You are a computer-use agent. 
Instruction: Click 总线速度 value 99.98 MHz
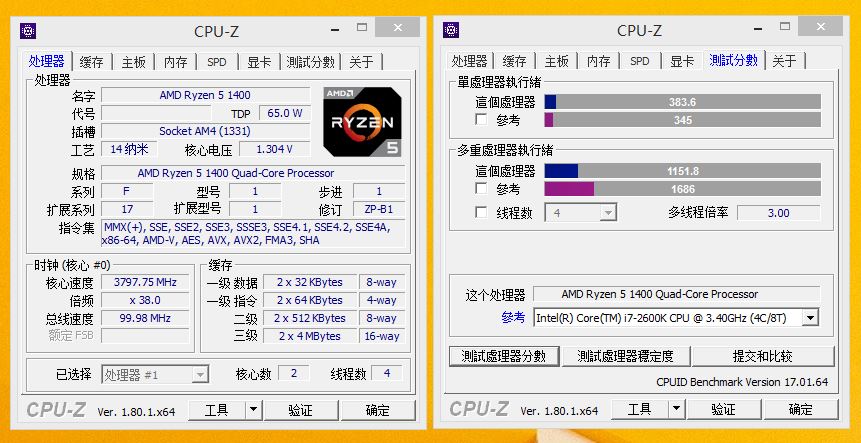(x=146, y=318)
